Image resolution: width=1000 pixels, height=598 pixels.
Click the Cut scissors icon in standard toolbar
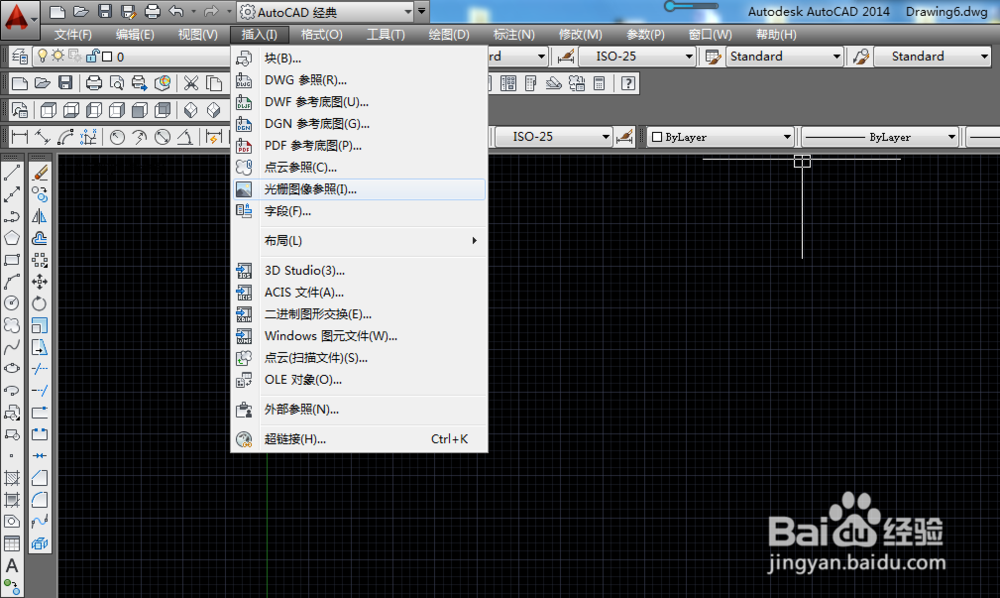coord(191,83)
